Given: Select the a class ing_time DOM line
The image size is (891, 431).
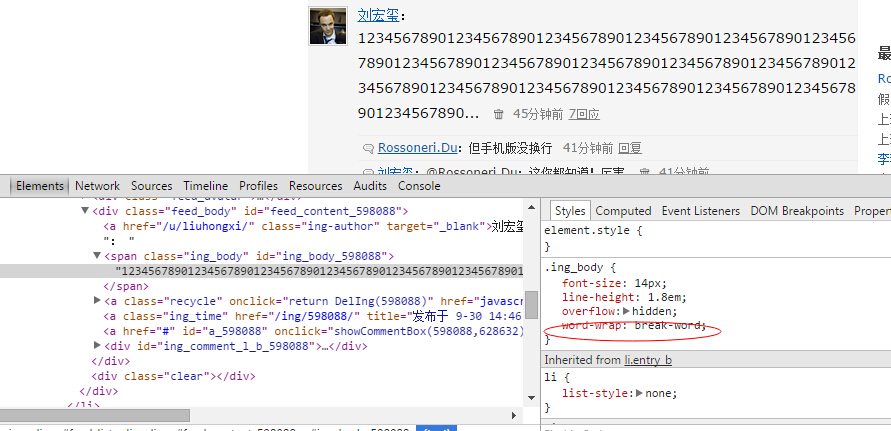Looking at the screenshot, I should click(313, 316).
